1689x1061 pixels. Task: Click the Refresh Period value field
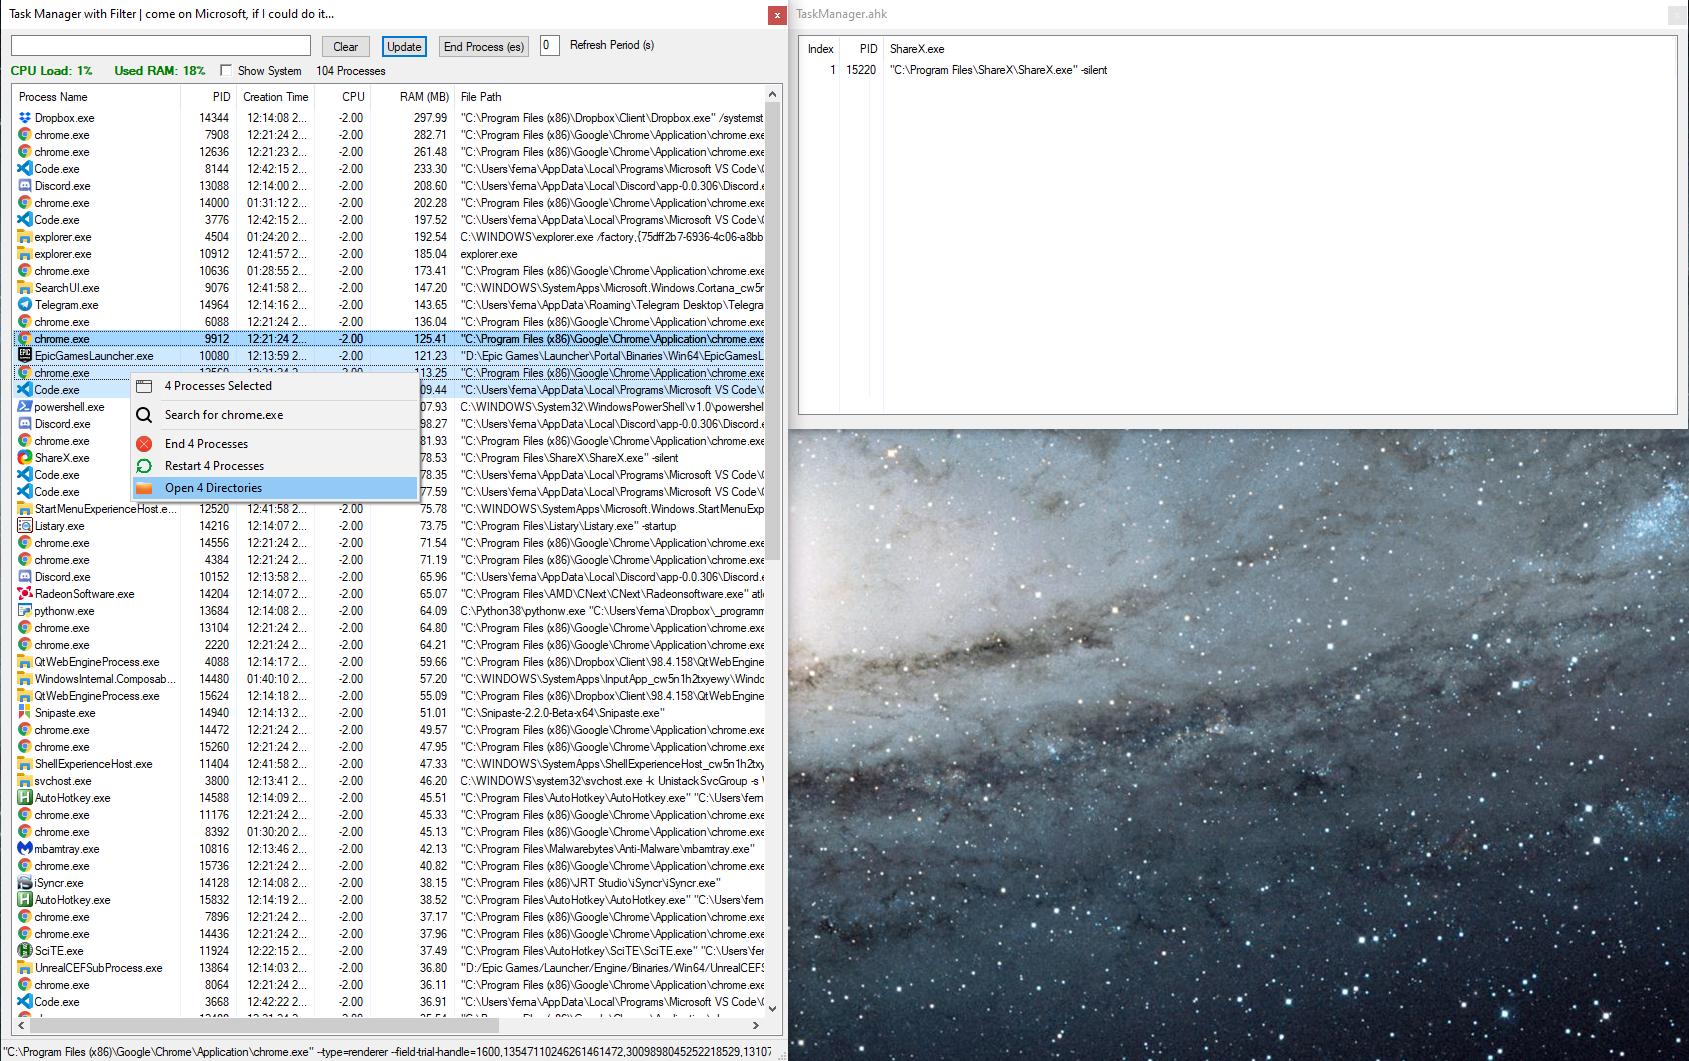(549, 45)
